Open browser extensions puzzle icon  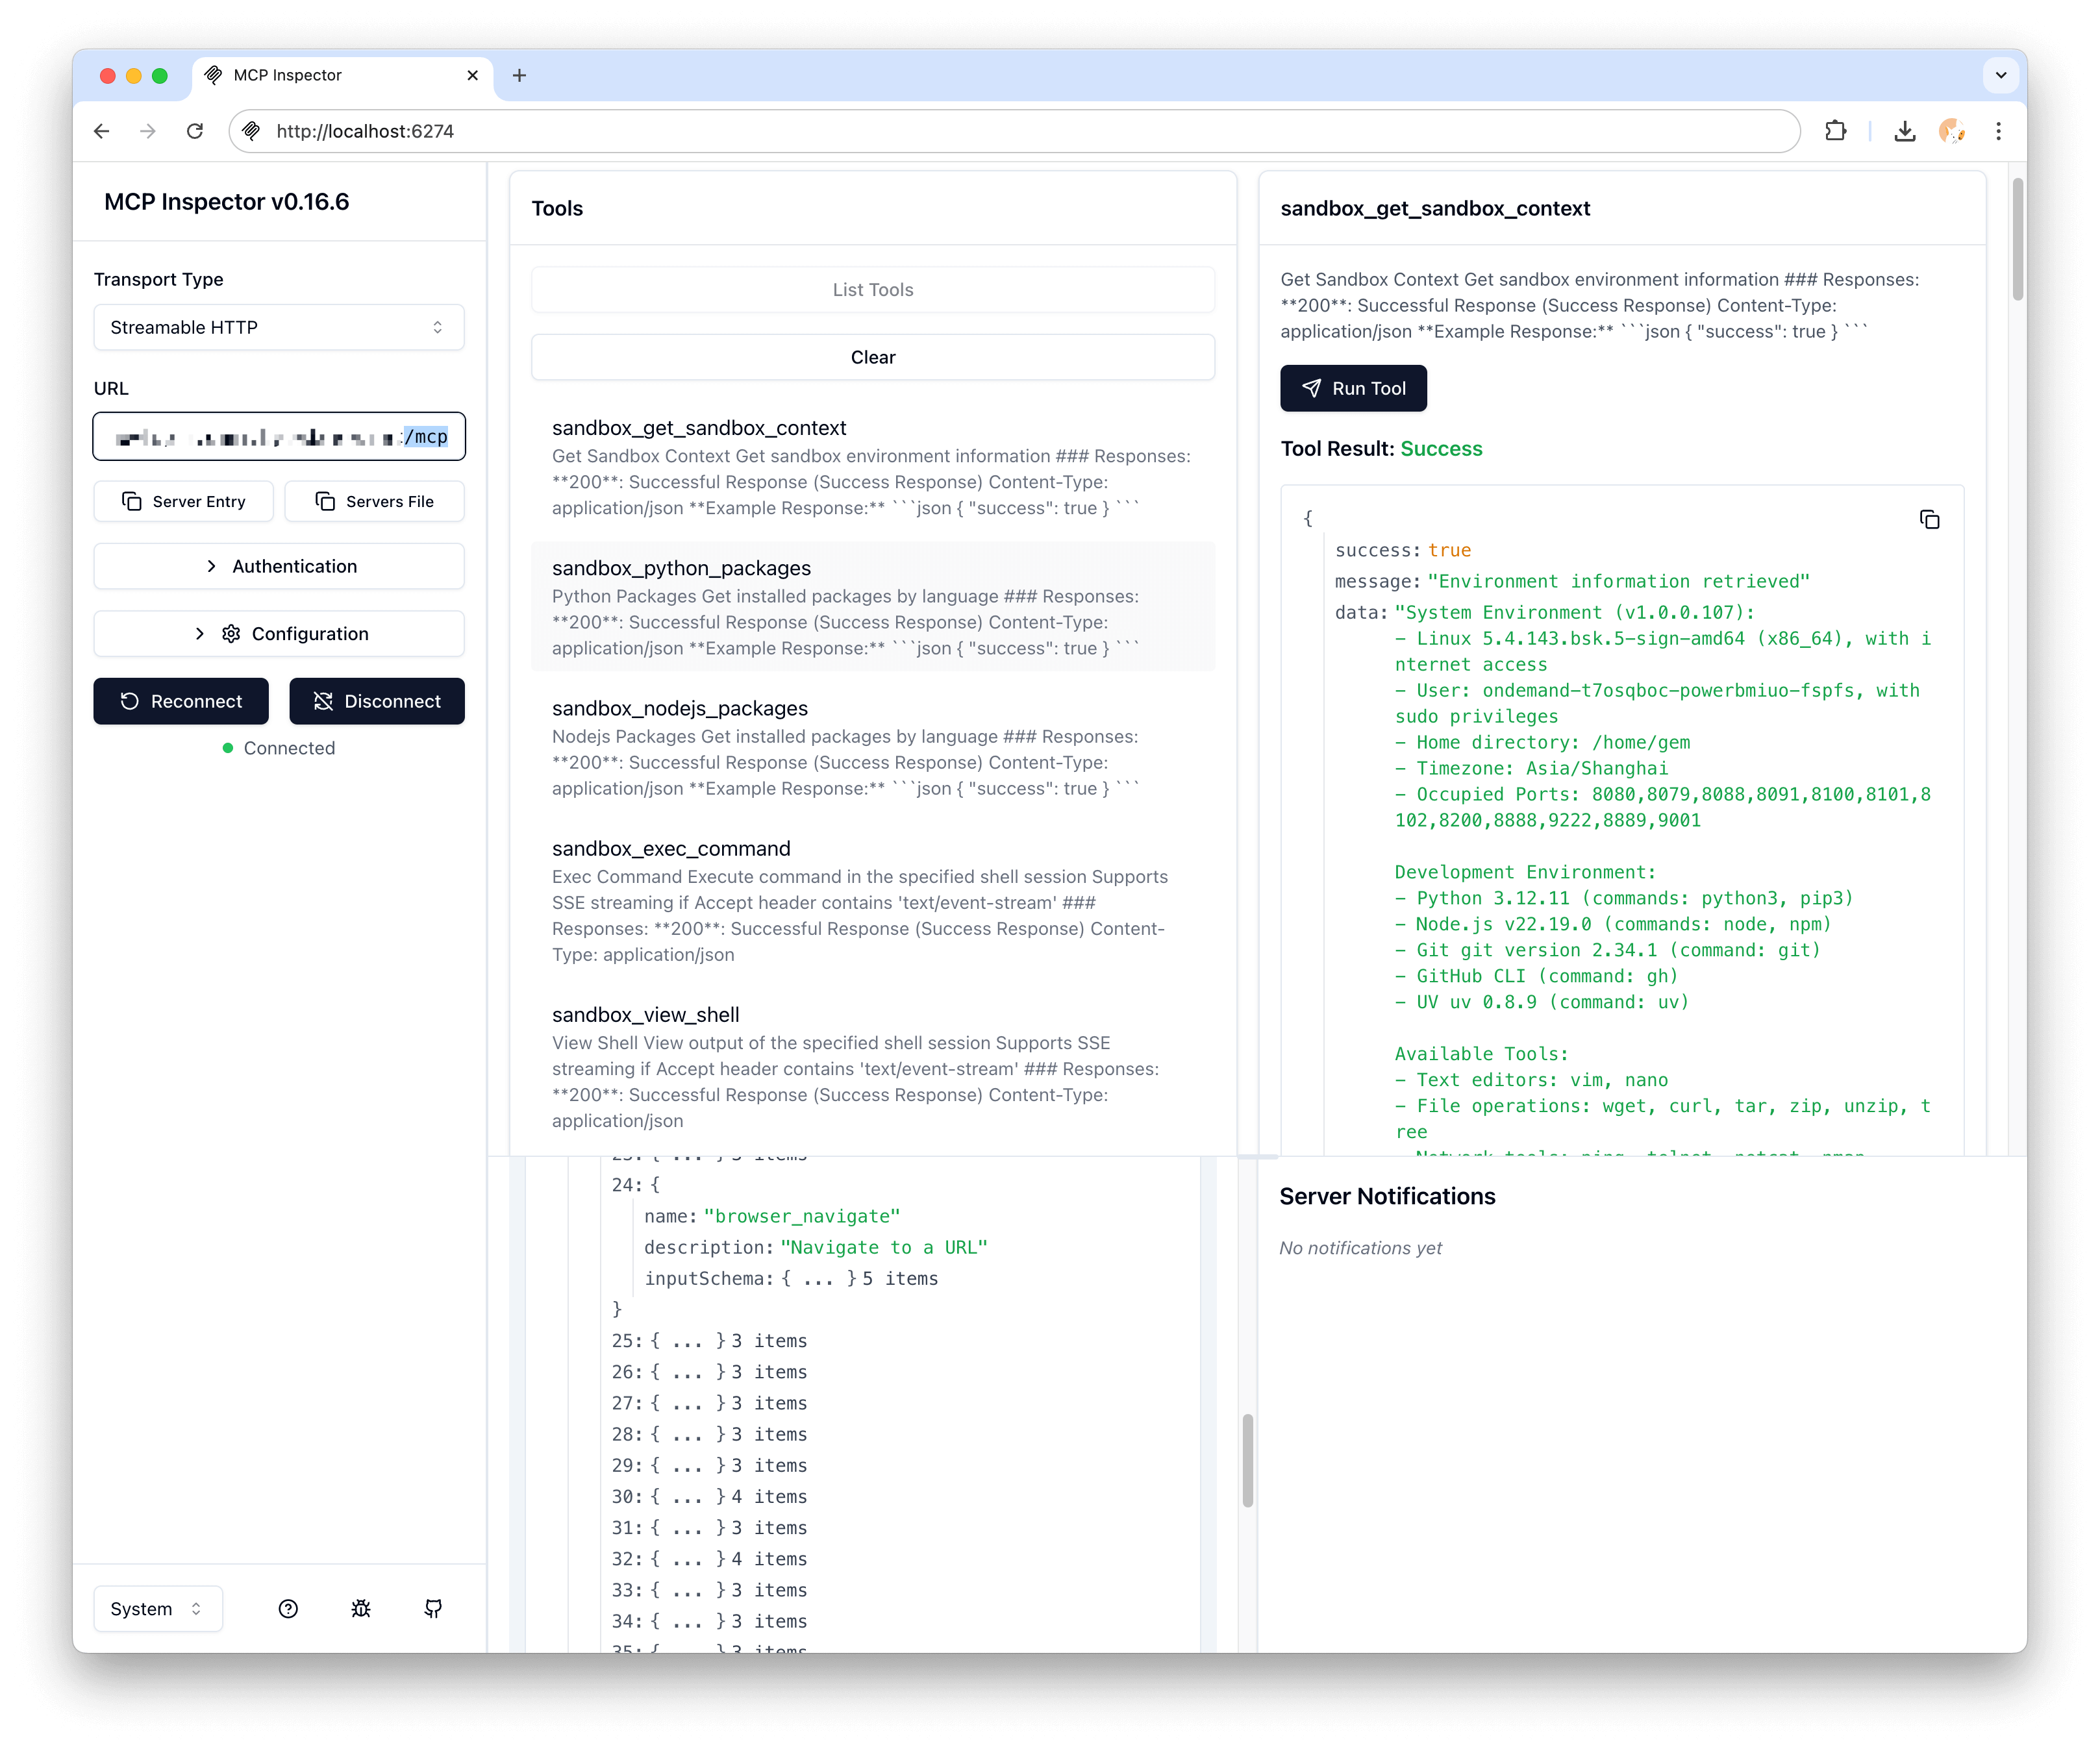pos(1836,131)
